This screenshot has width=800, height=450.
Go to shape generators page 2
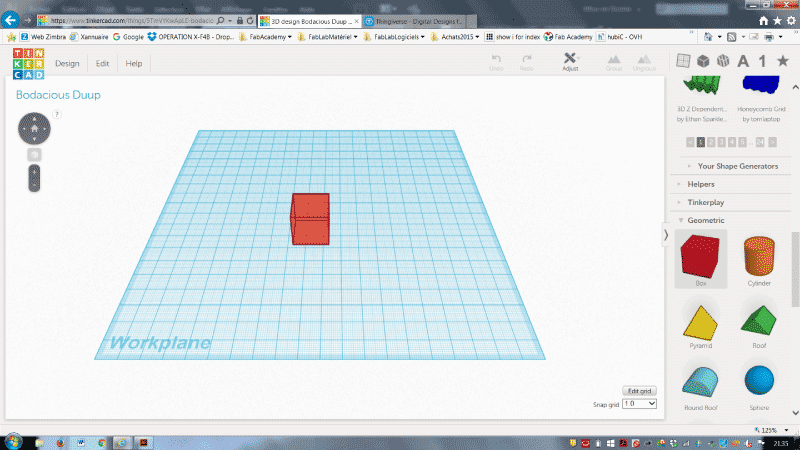[x=711, y=142]
